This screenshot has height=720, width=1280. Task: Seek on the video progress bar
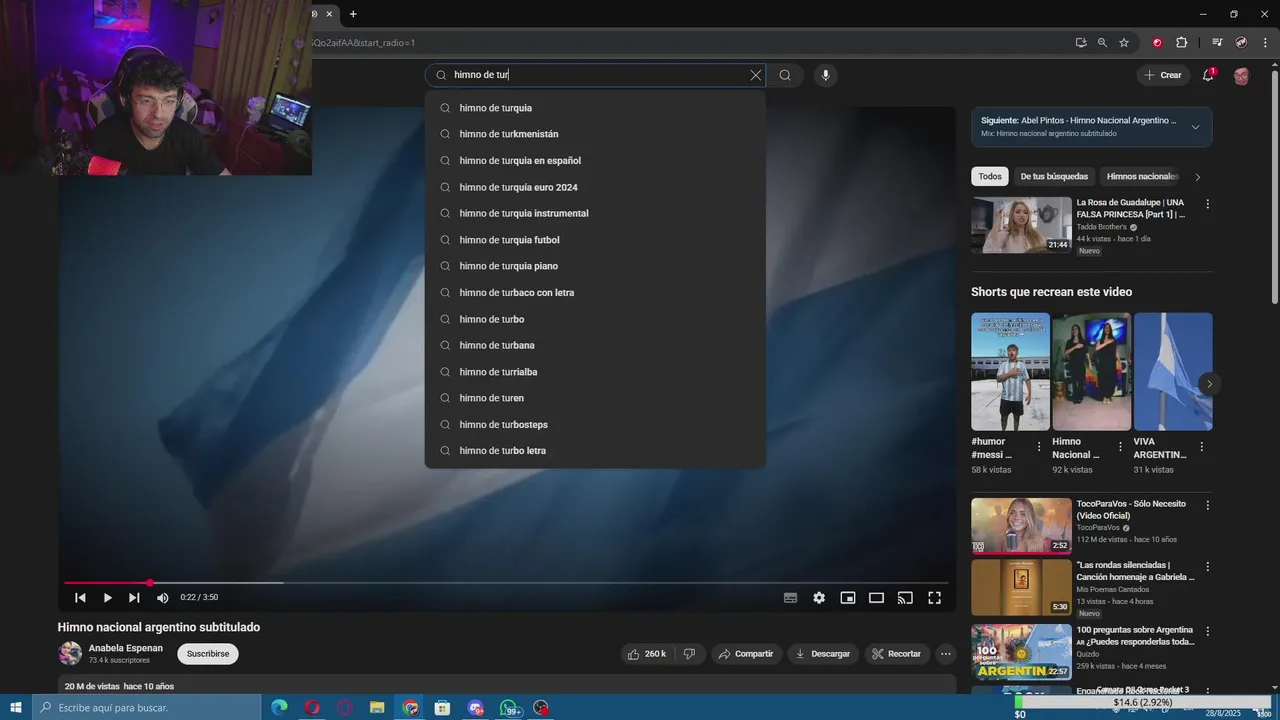click(506, 582)
